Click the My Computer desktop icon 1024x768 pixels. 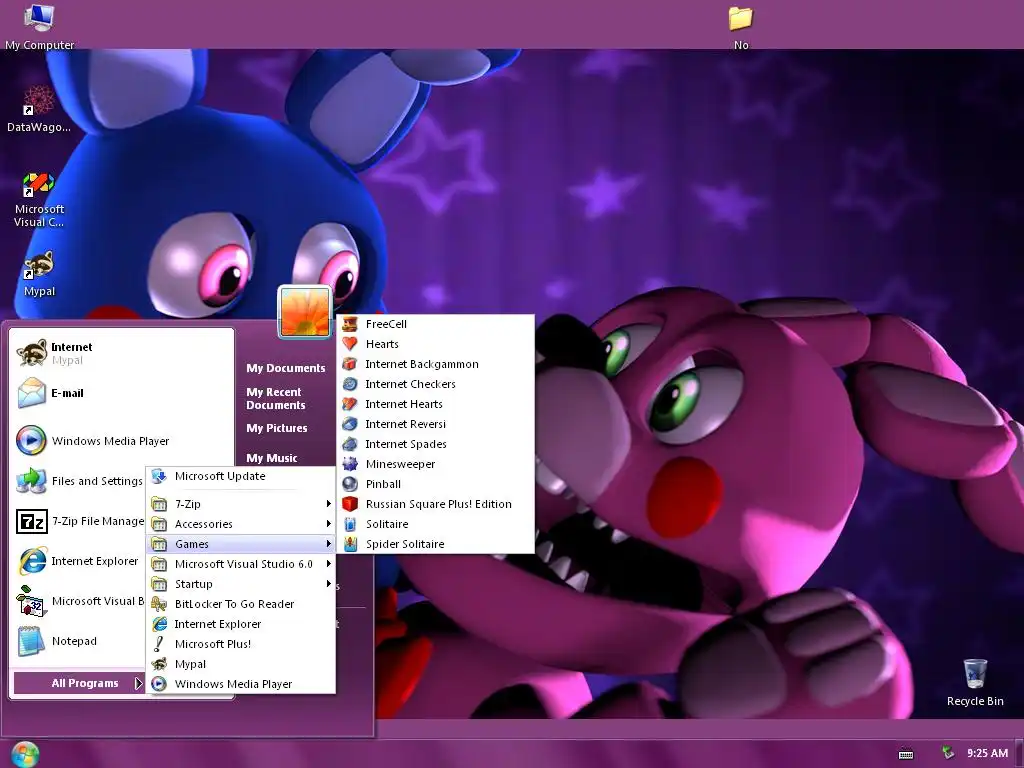pos(39,27)
